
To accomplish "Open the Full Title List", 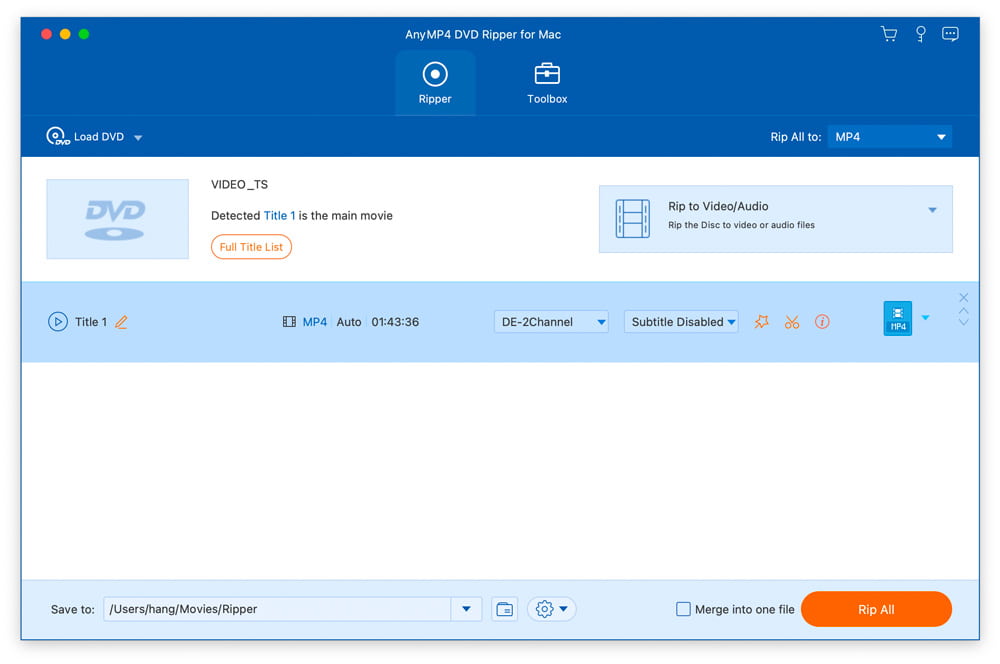I will pos(251,247).
